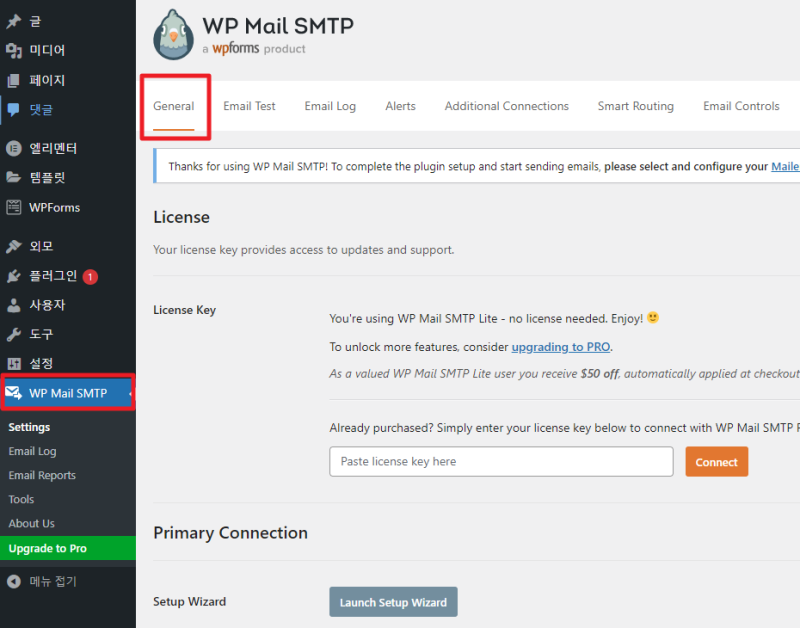Collapse menu via 메뉴 접기 label
This screenshot has width=800, height=628.
(x=53, y=581)
